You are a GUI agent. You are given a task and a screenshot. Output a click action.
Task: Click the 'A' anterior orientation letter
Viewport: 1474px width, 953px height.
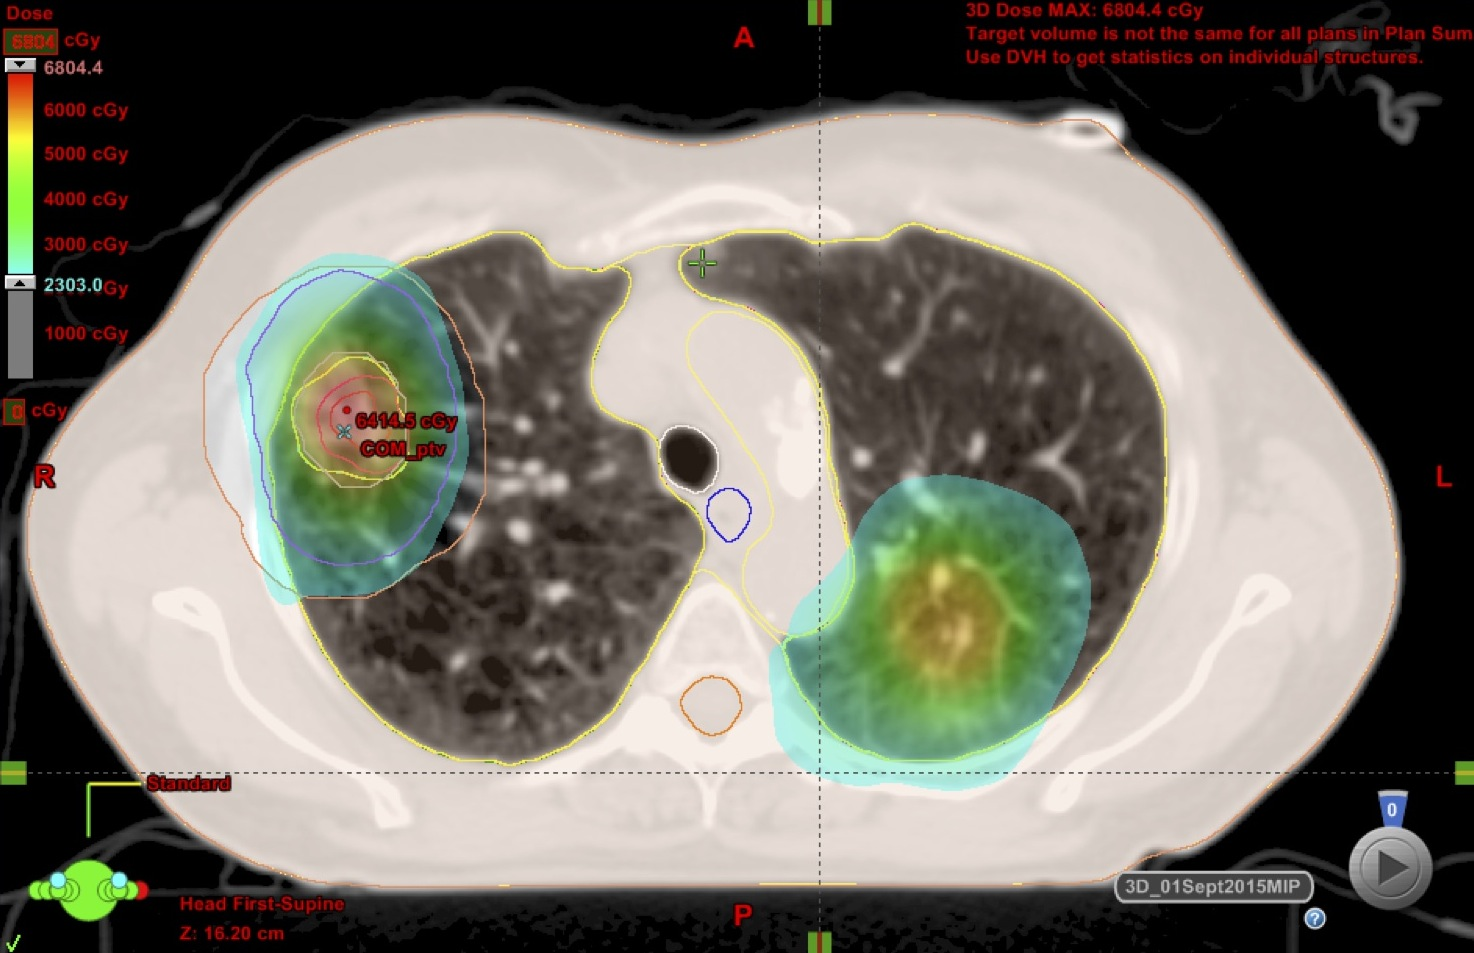[x=743, y=38]
